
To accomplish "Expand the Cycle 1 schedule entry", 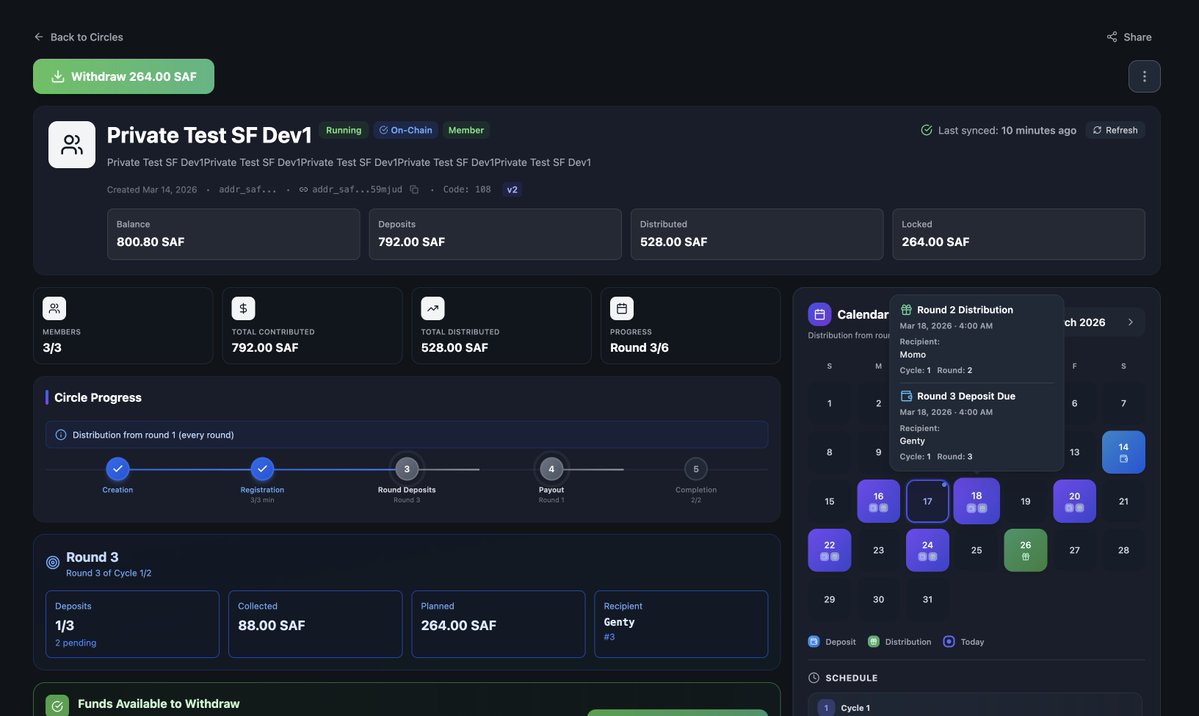I will pyautogui.click(x=975, y=705).
